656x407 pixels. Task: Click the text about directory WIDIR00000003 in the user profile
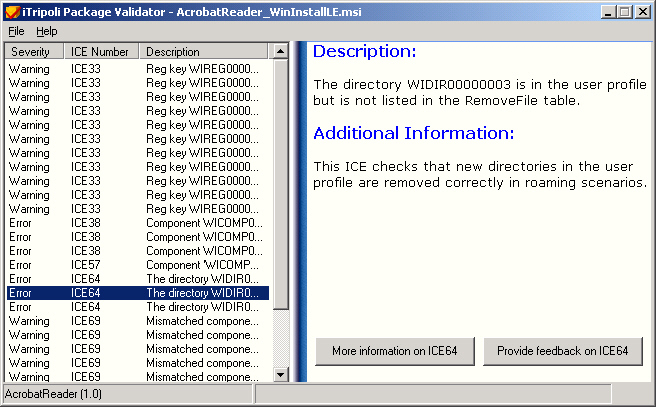(480, 92)
